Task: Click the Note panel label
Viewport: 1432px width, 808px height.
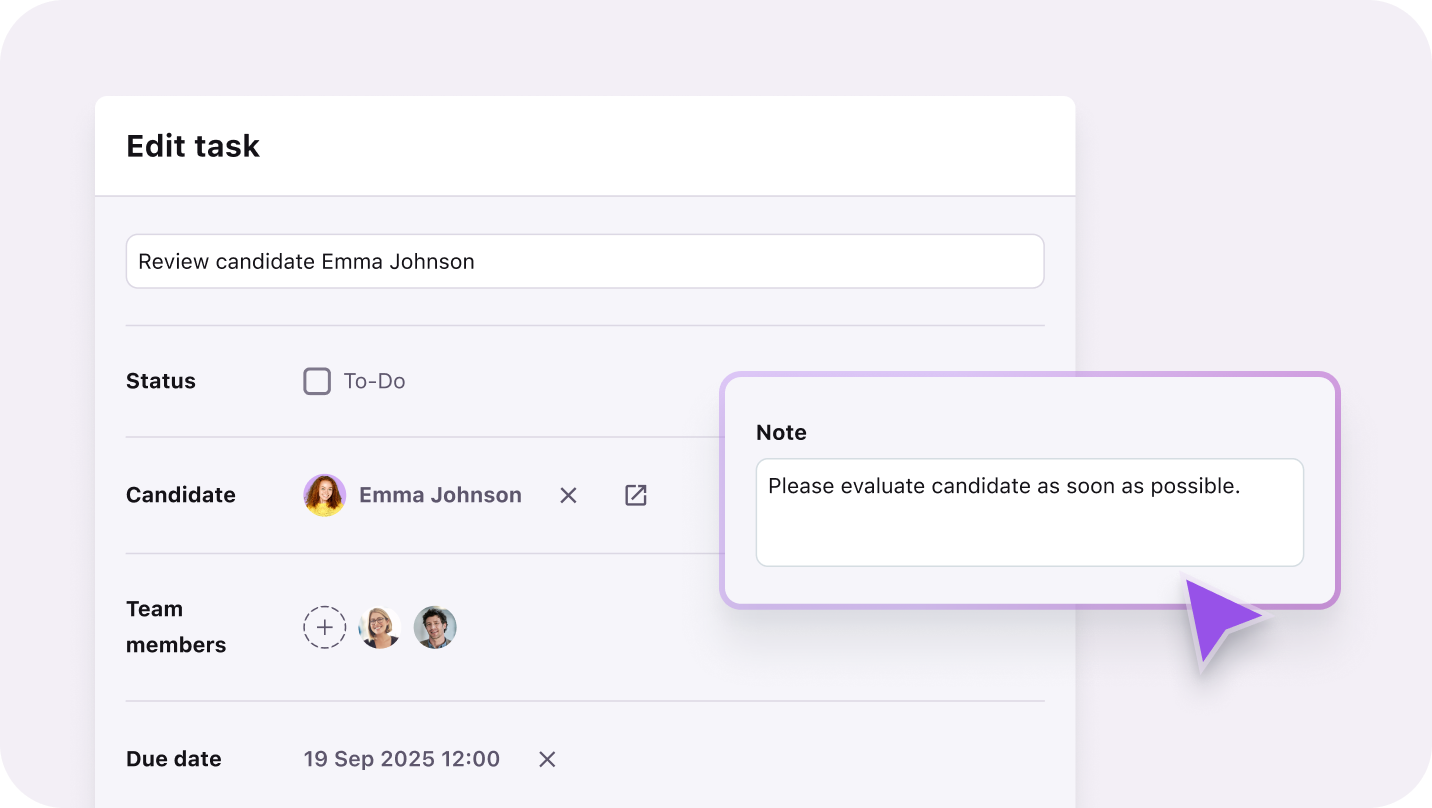Action: pos(781,432)
